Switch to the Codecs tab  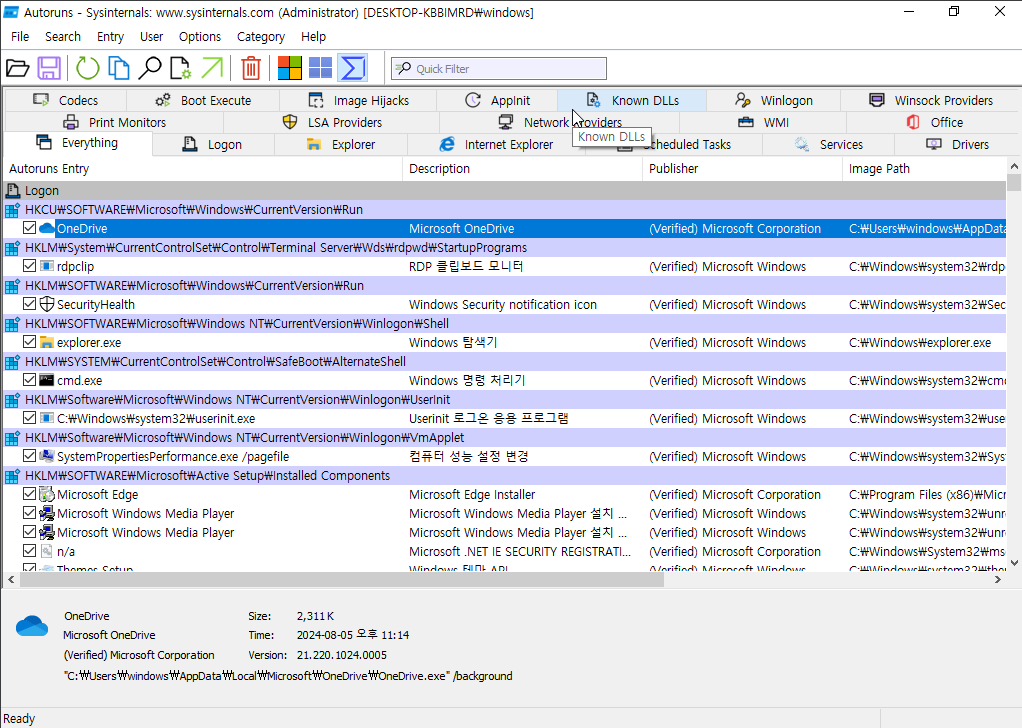pos(65,100)
